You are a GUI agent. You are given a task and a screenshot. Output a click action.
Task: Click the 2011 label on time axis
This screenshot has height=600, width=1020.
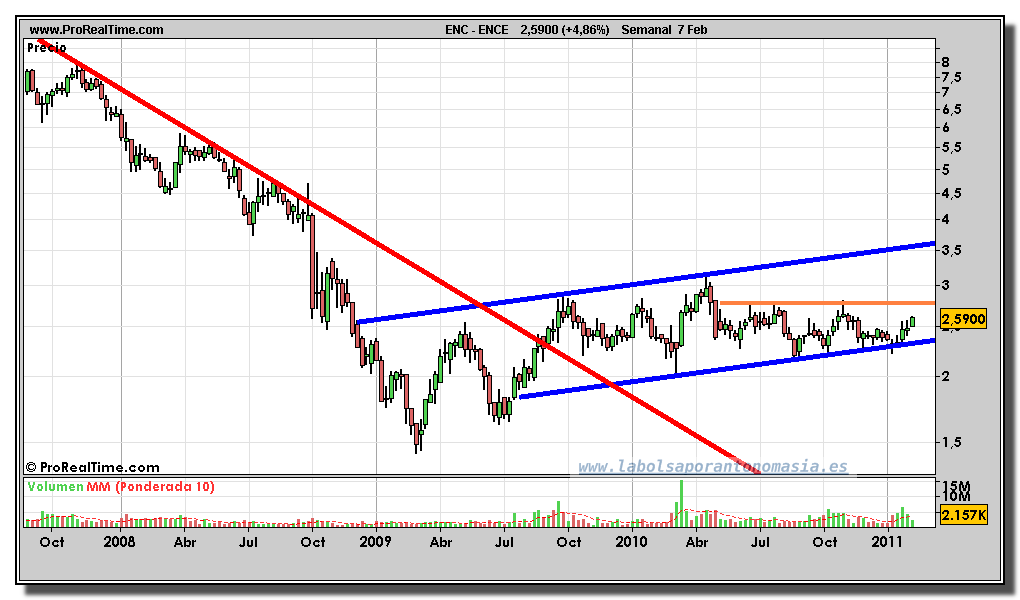(887, 542)
